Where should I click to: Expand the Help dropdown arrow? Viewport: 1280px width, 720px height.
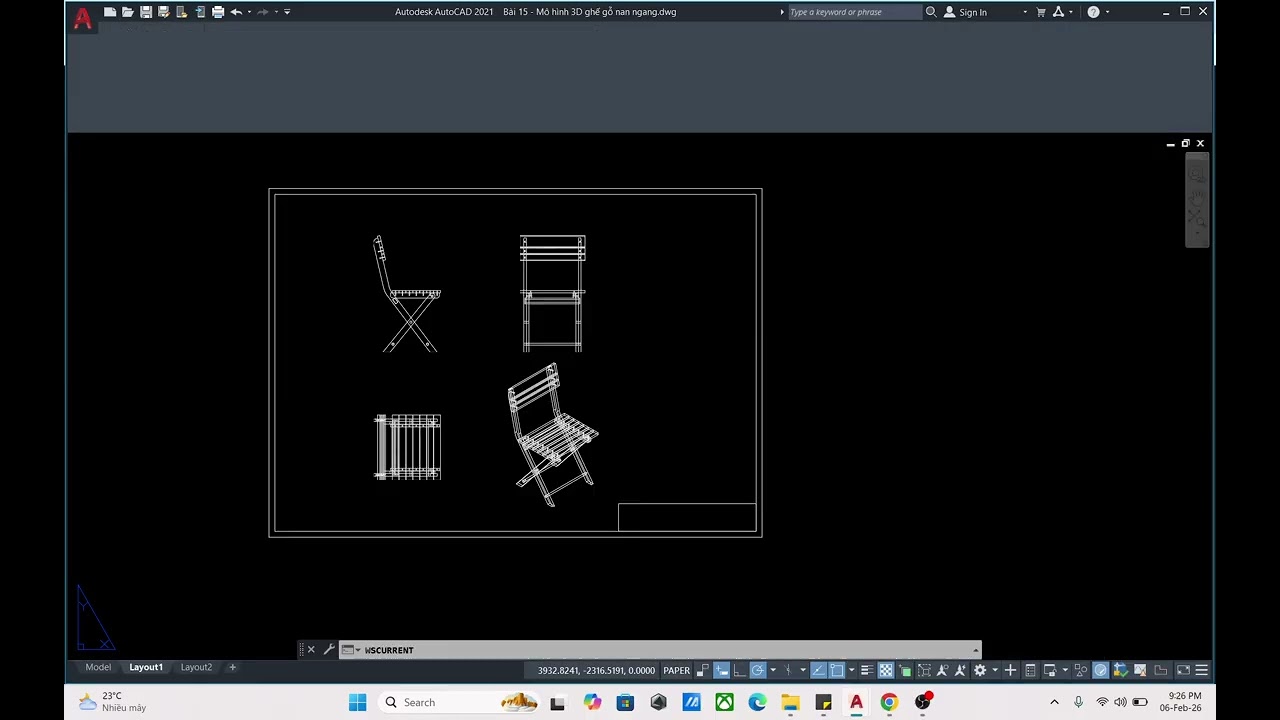1107,12
